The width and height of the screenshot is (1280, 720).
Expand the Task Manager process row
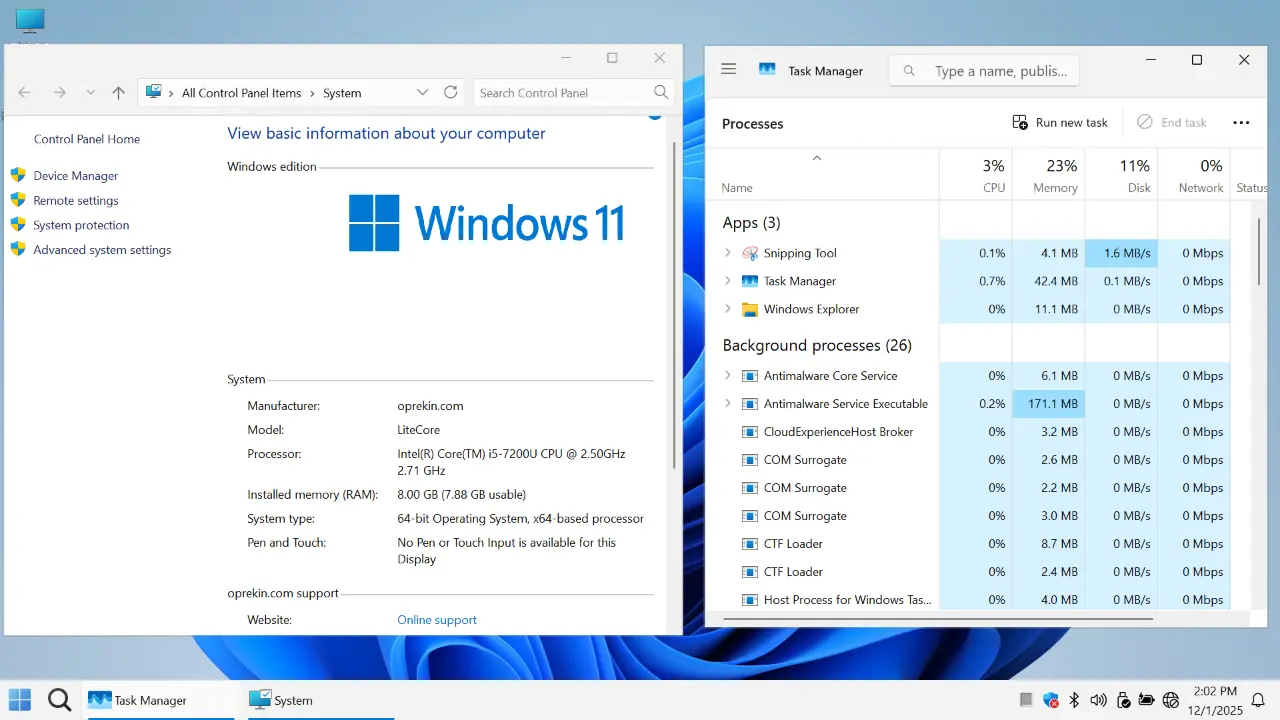click(x=728, y=281)
